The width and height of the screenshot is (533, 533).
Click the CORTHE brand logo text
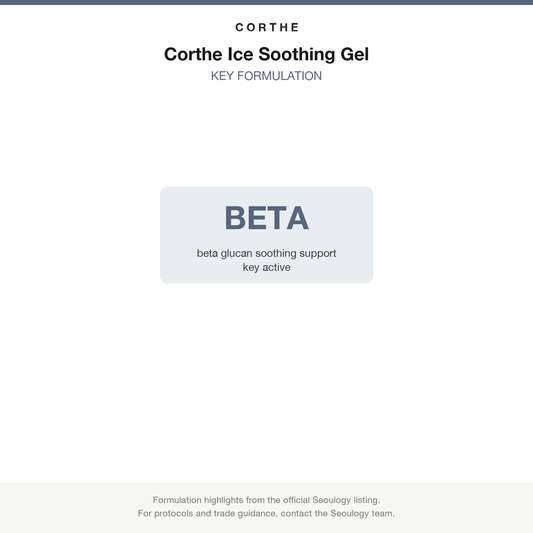click(x=266, y=27)
